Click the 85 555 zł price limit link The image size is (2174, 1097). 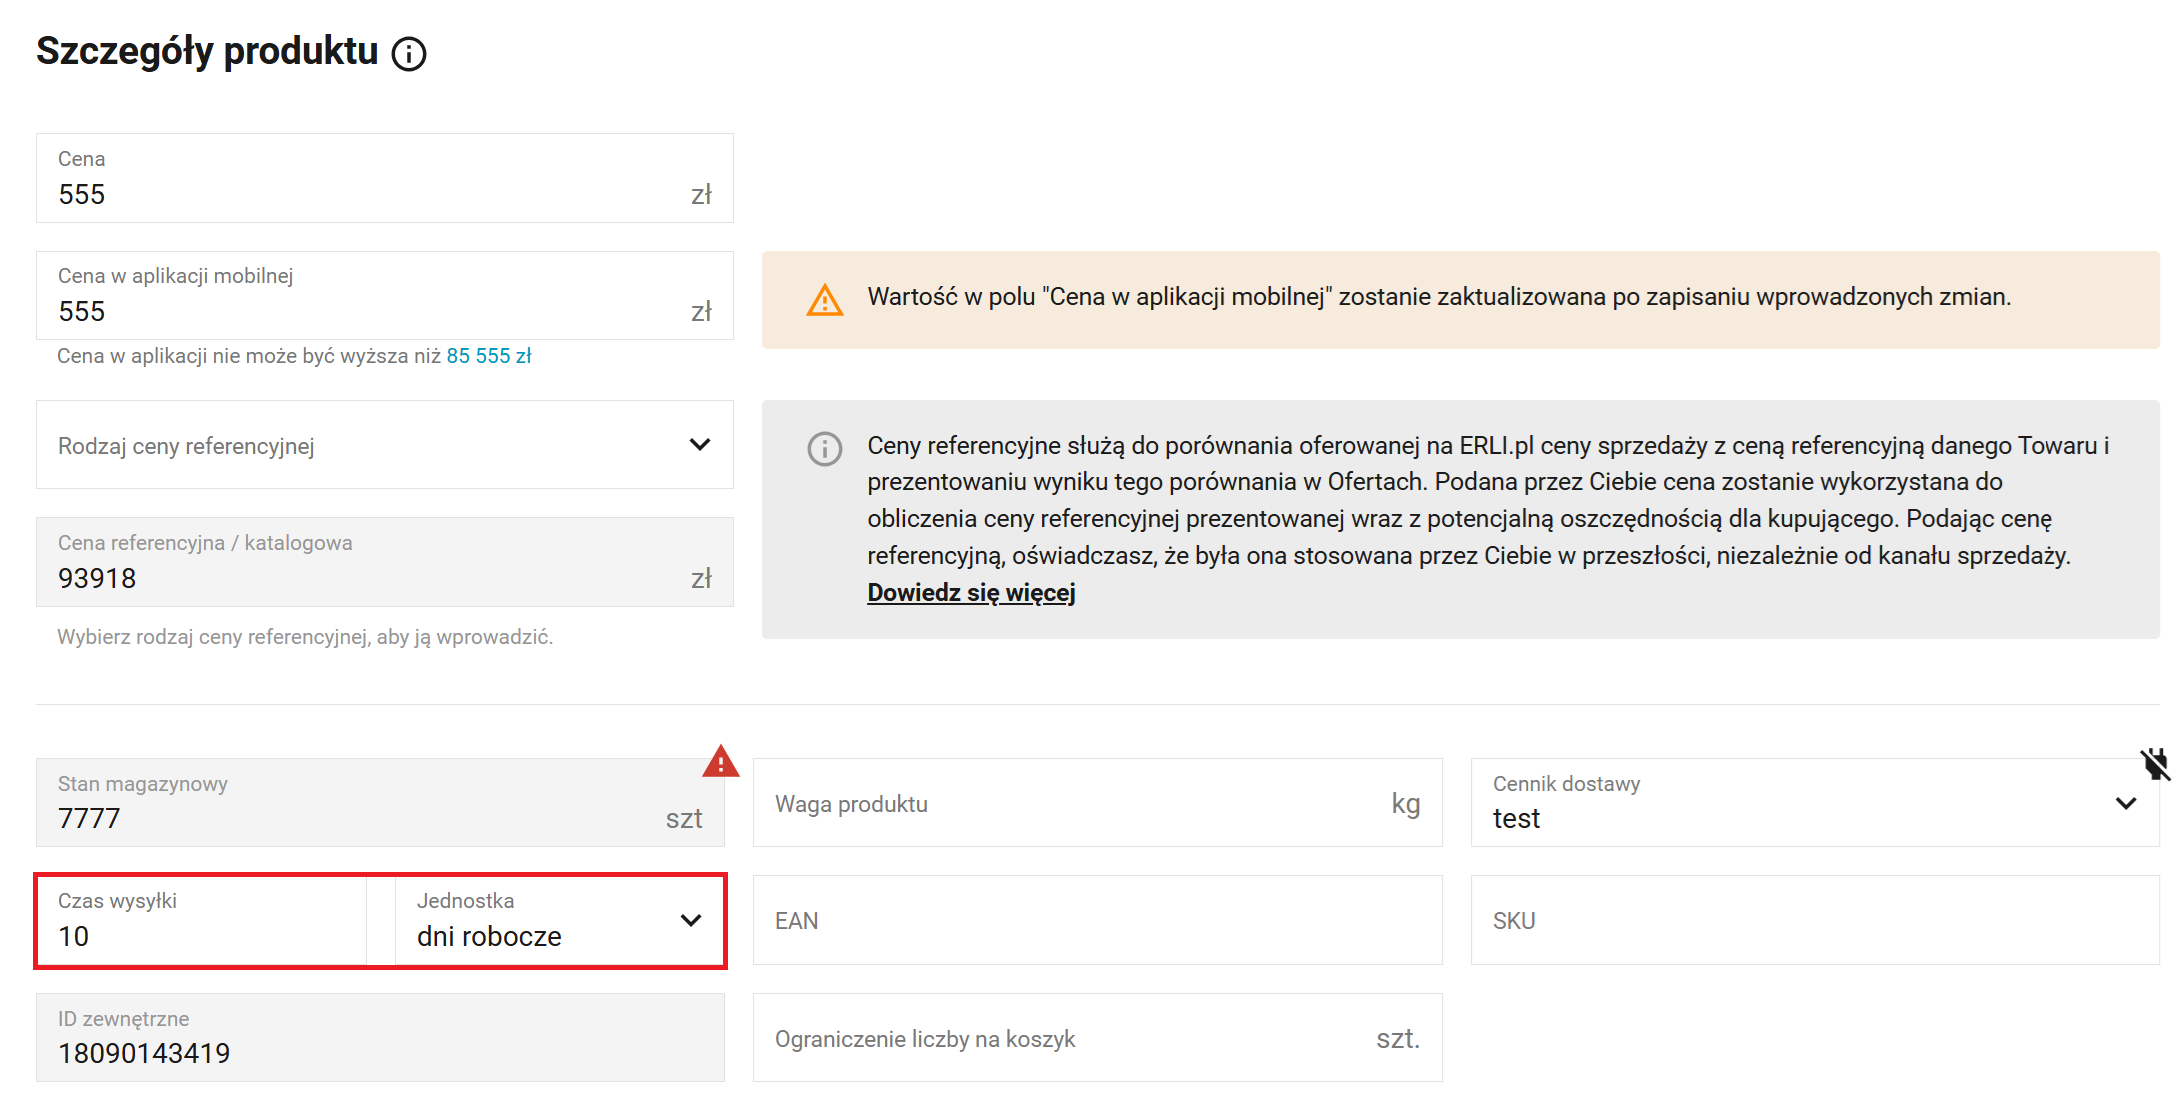(x=488, y=356)
